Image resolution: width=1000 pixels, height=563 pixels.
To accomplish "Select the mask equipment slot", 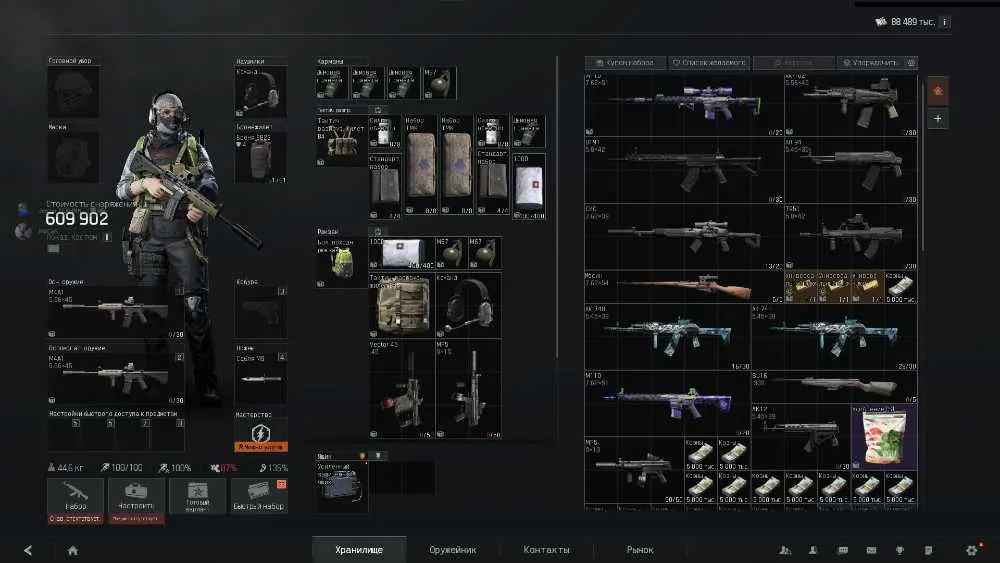I will 73,157.
